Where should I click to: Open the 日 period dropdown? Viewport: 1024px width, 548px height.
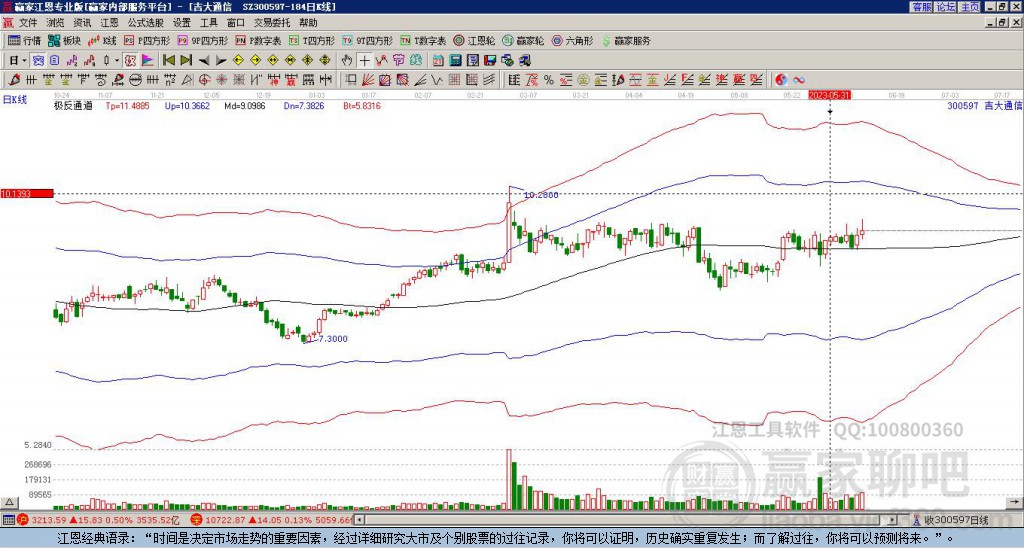pos(18,61)
